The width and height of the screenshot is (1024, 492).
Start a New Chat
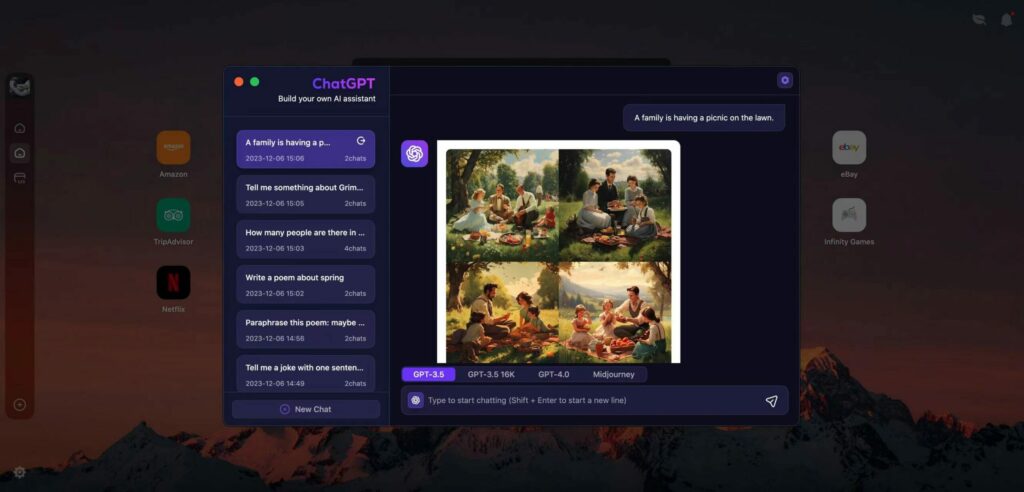click(x=306, y=409)
